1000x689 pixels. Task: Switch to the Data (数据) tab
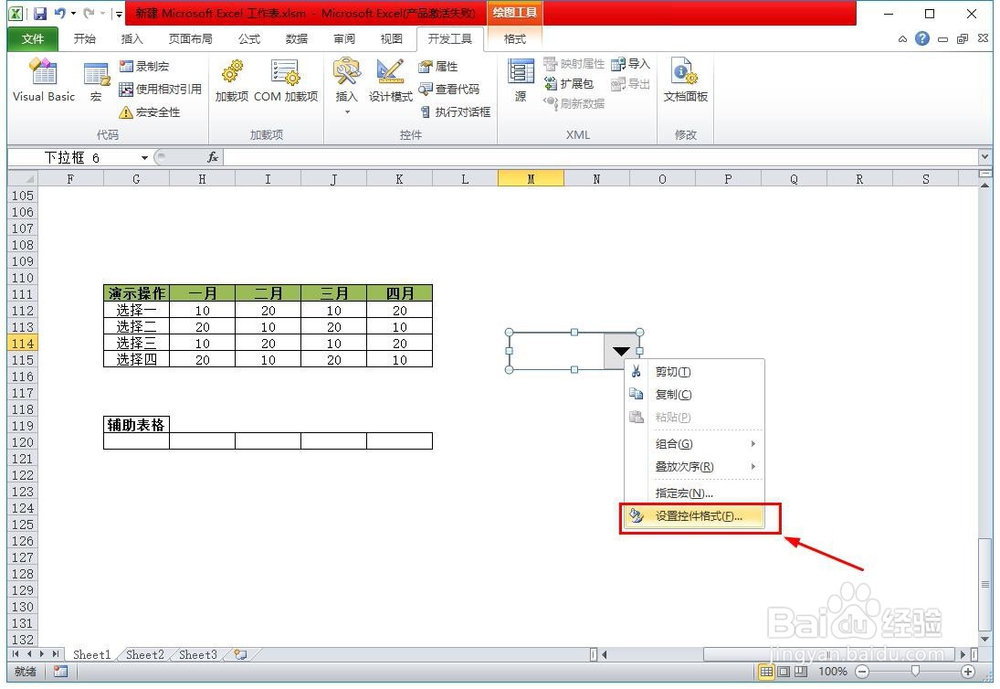click(296, 39)
